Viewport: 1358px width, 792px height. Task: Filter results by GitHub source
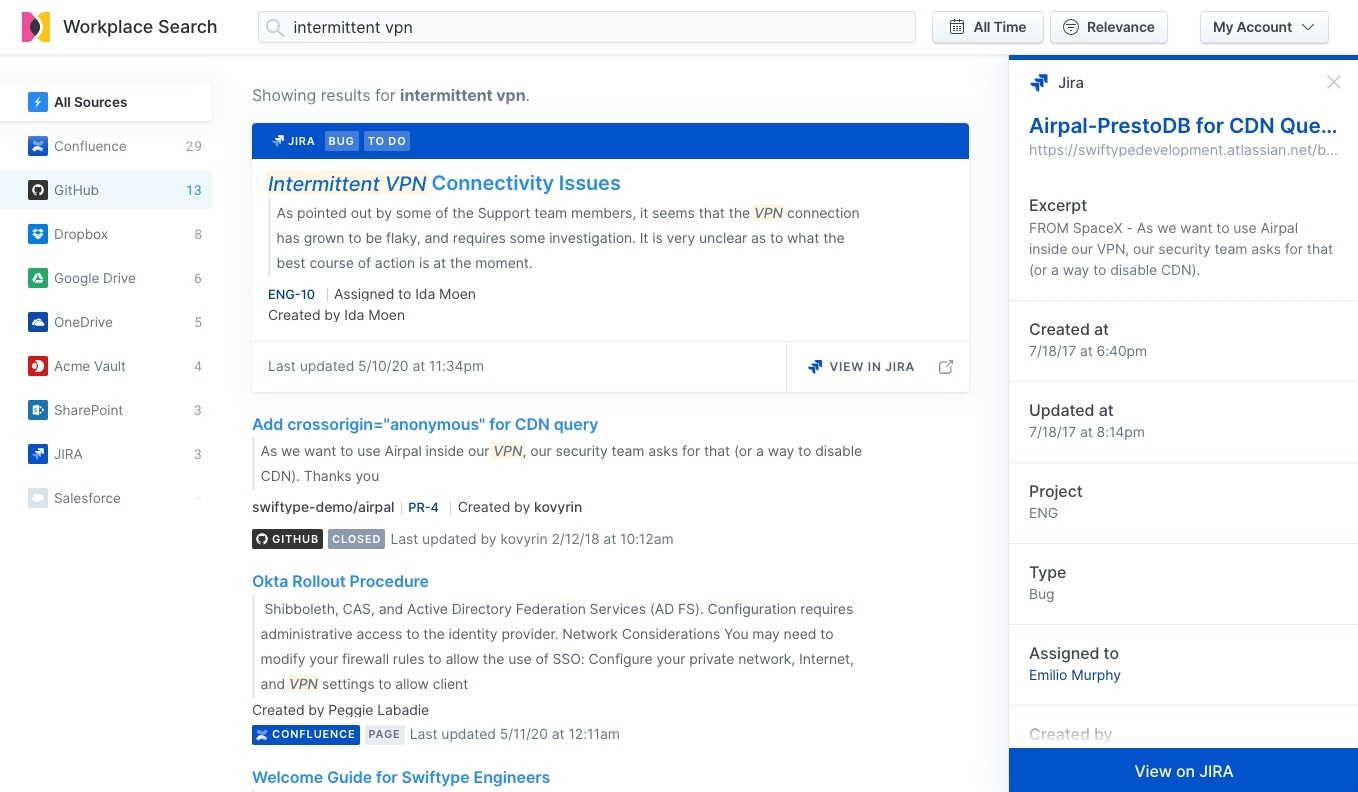point(106,190)
